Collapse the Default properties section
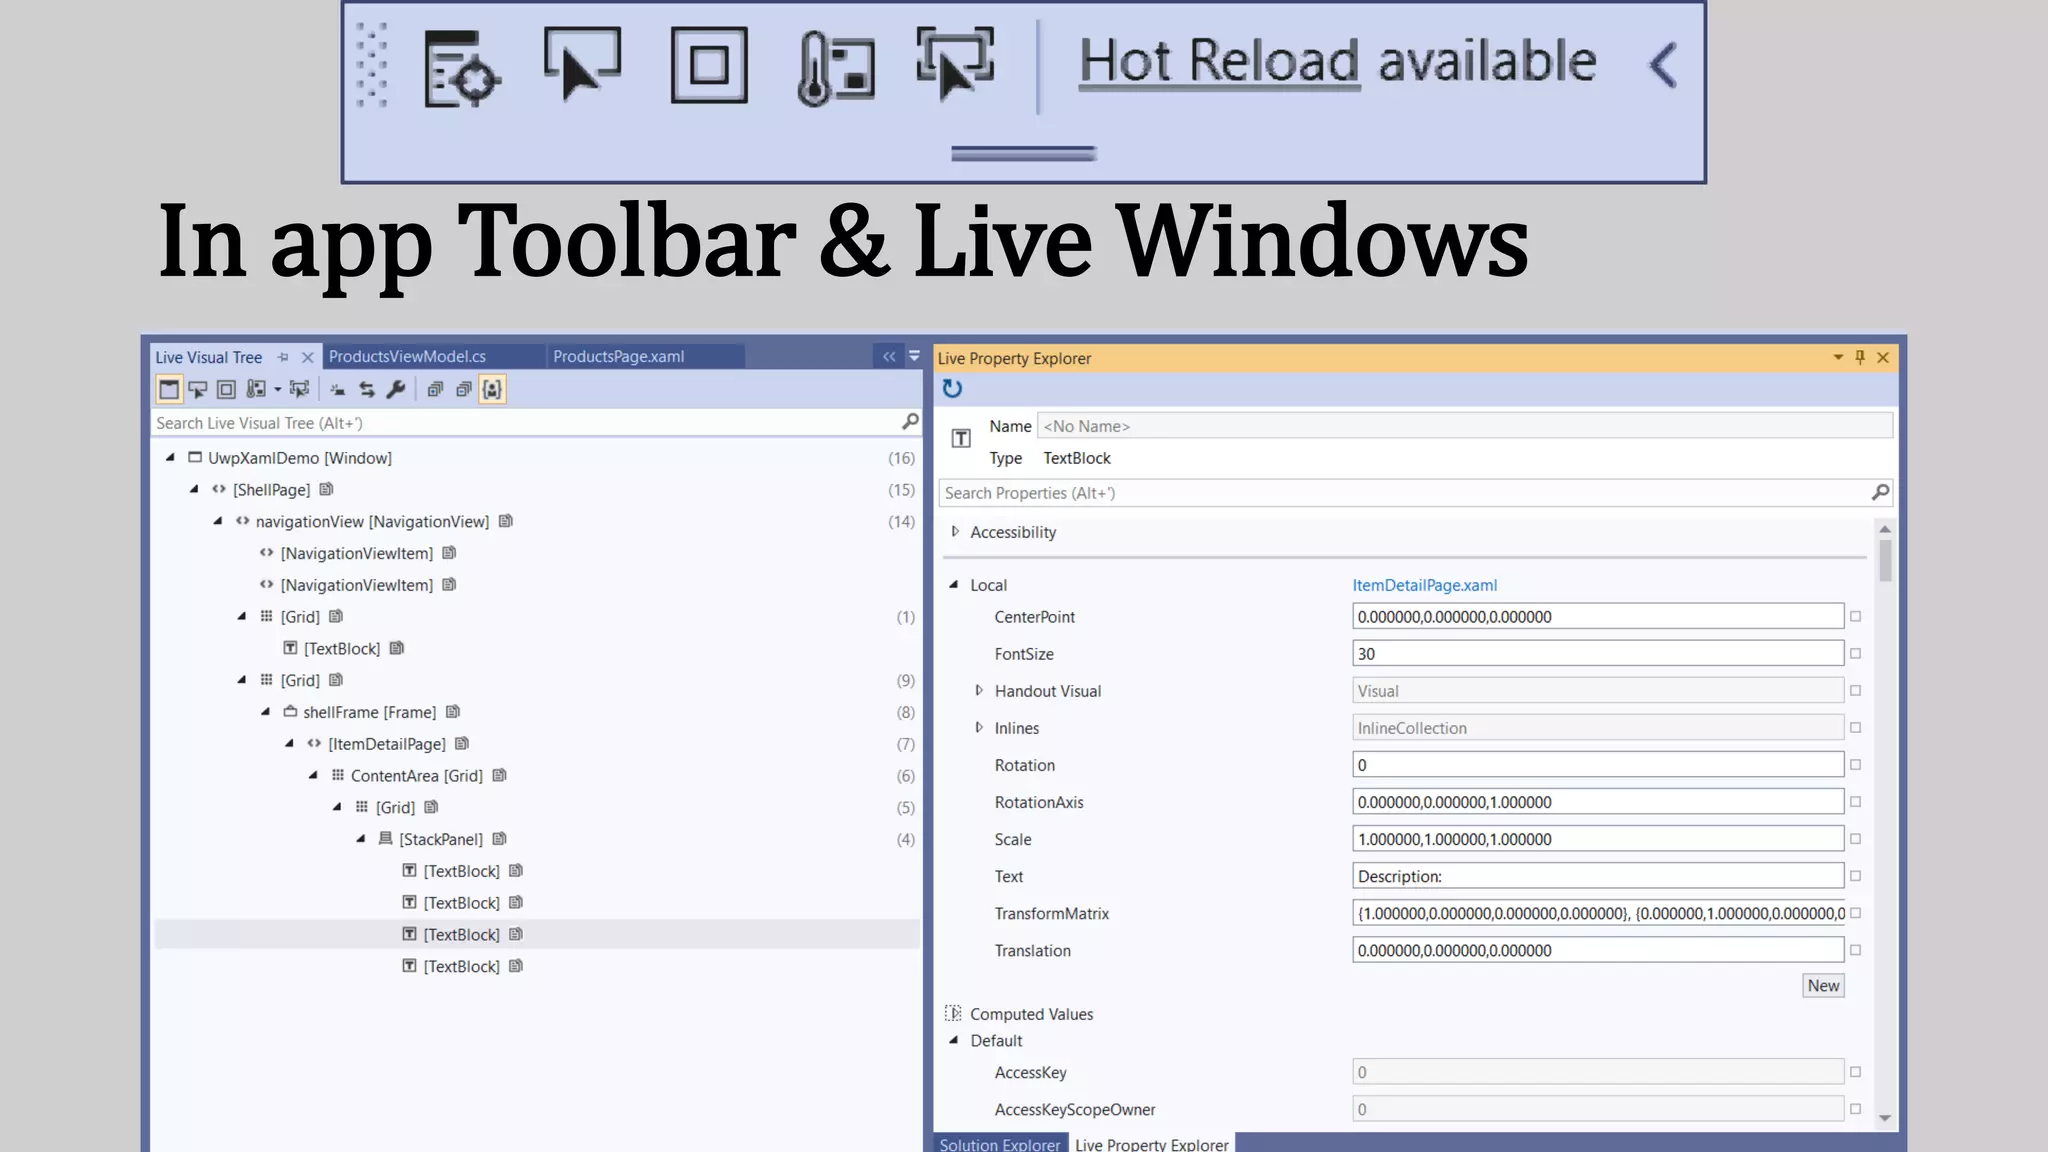Image resolution: width=2048 pixels, height=1152 pixels. point(954,1041)
